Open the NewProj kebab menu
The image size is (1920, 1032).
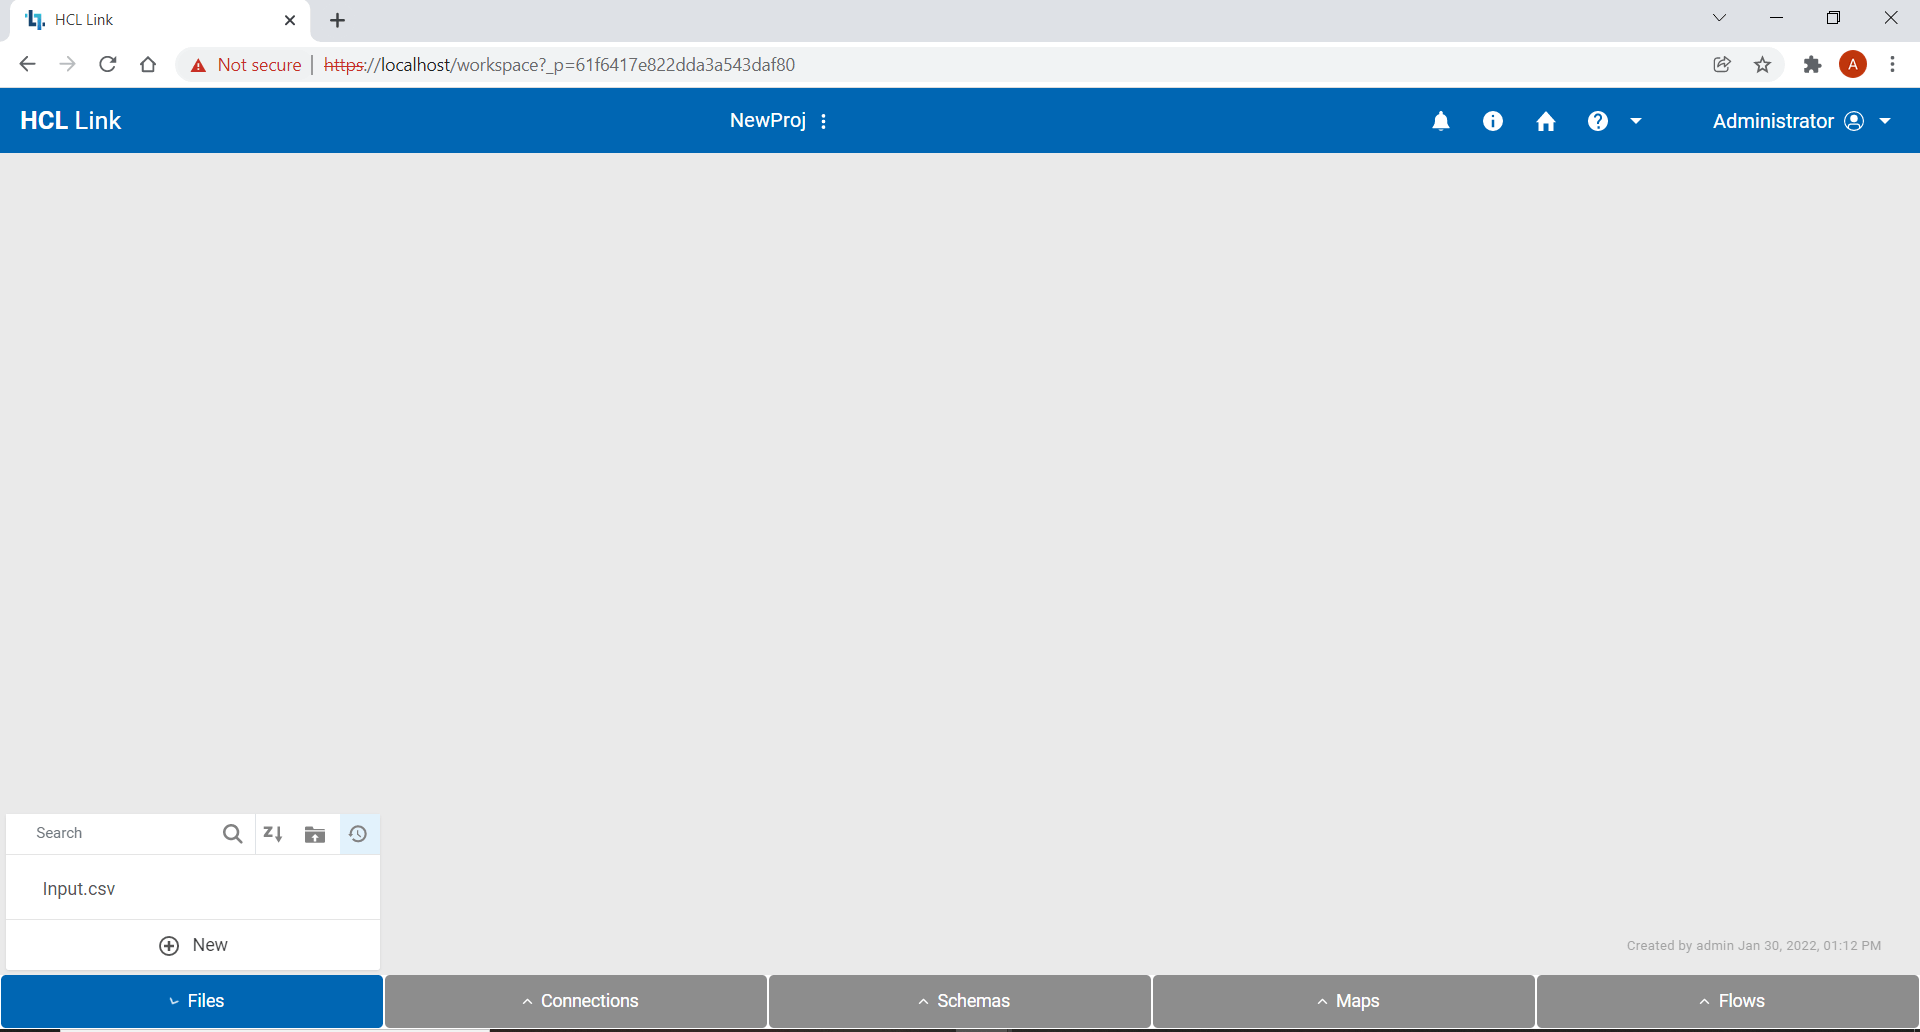pos(823,120)
